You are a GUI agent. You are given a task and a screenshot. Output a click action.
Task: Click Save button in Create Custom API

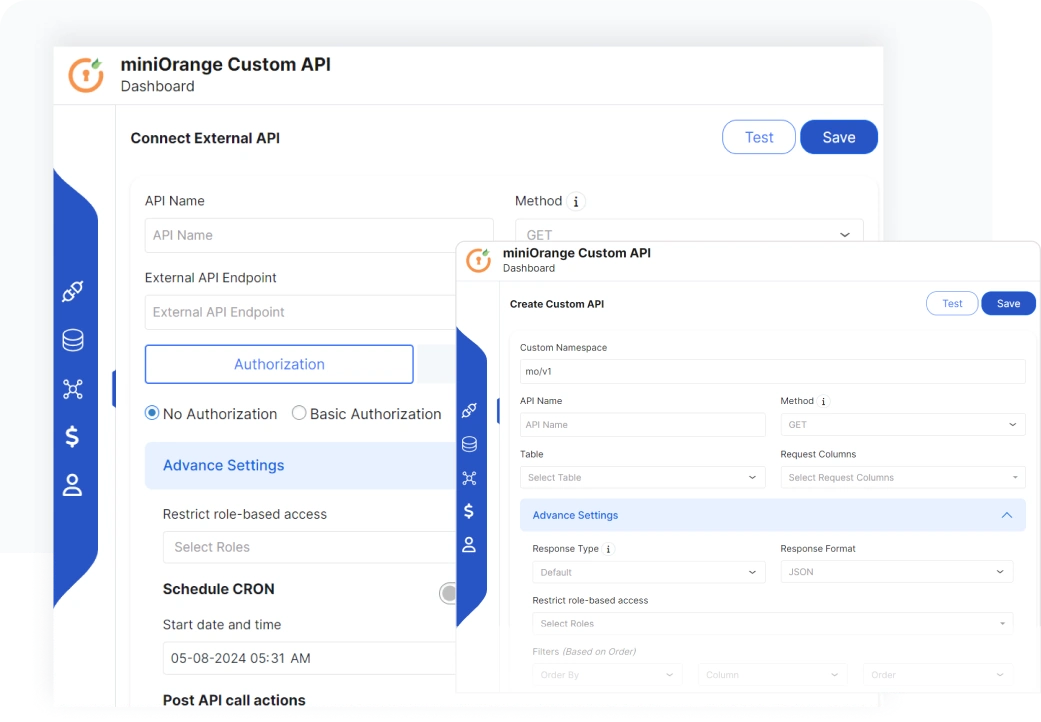coord(1008,303)
